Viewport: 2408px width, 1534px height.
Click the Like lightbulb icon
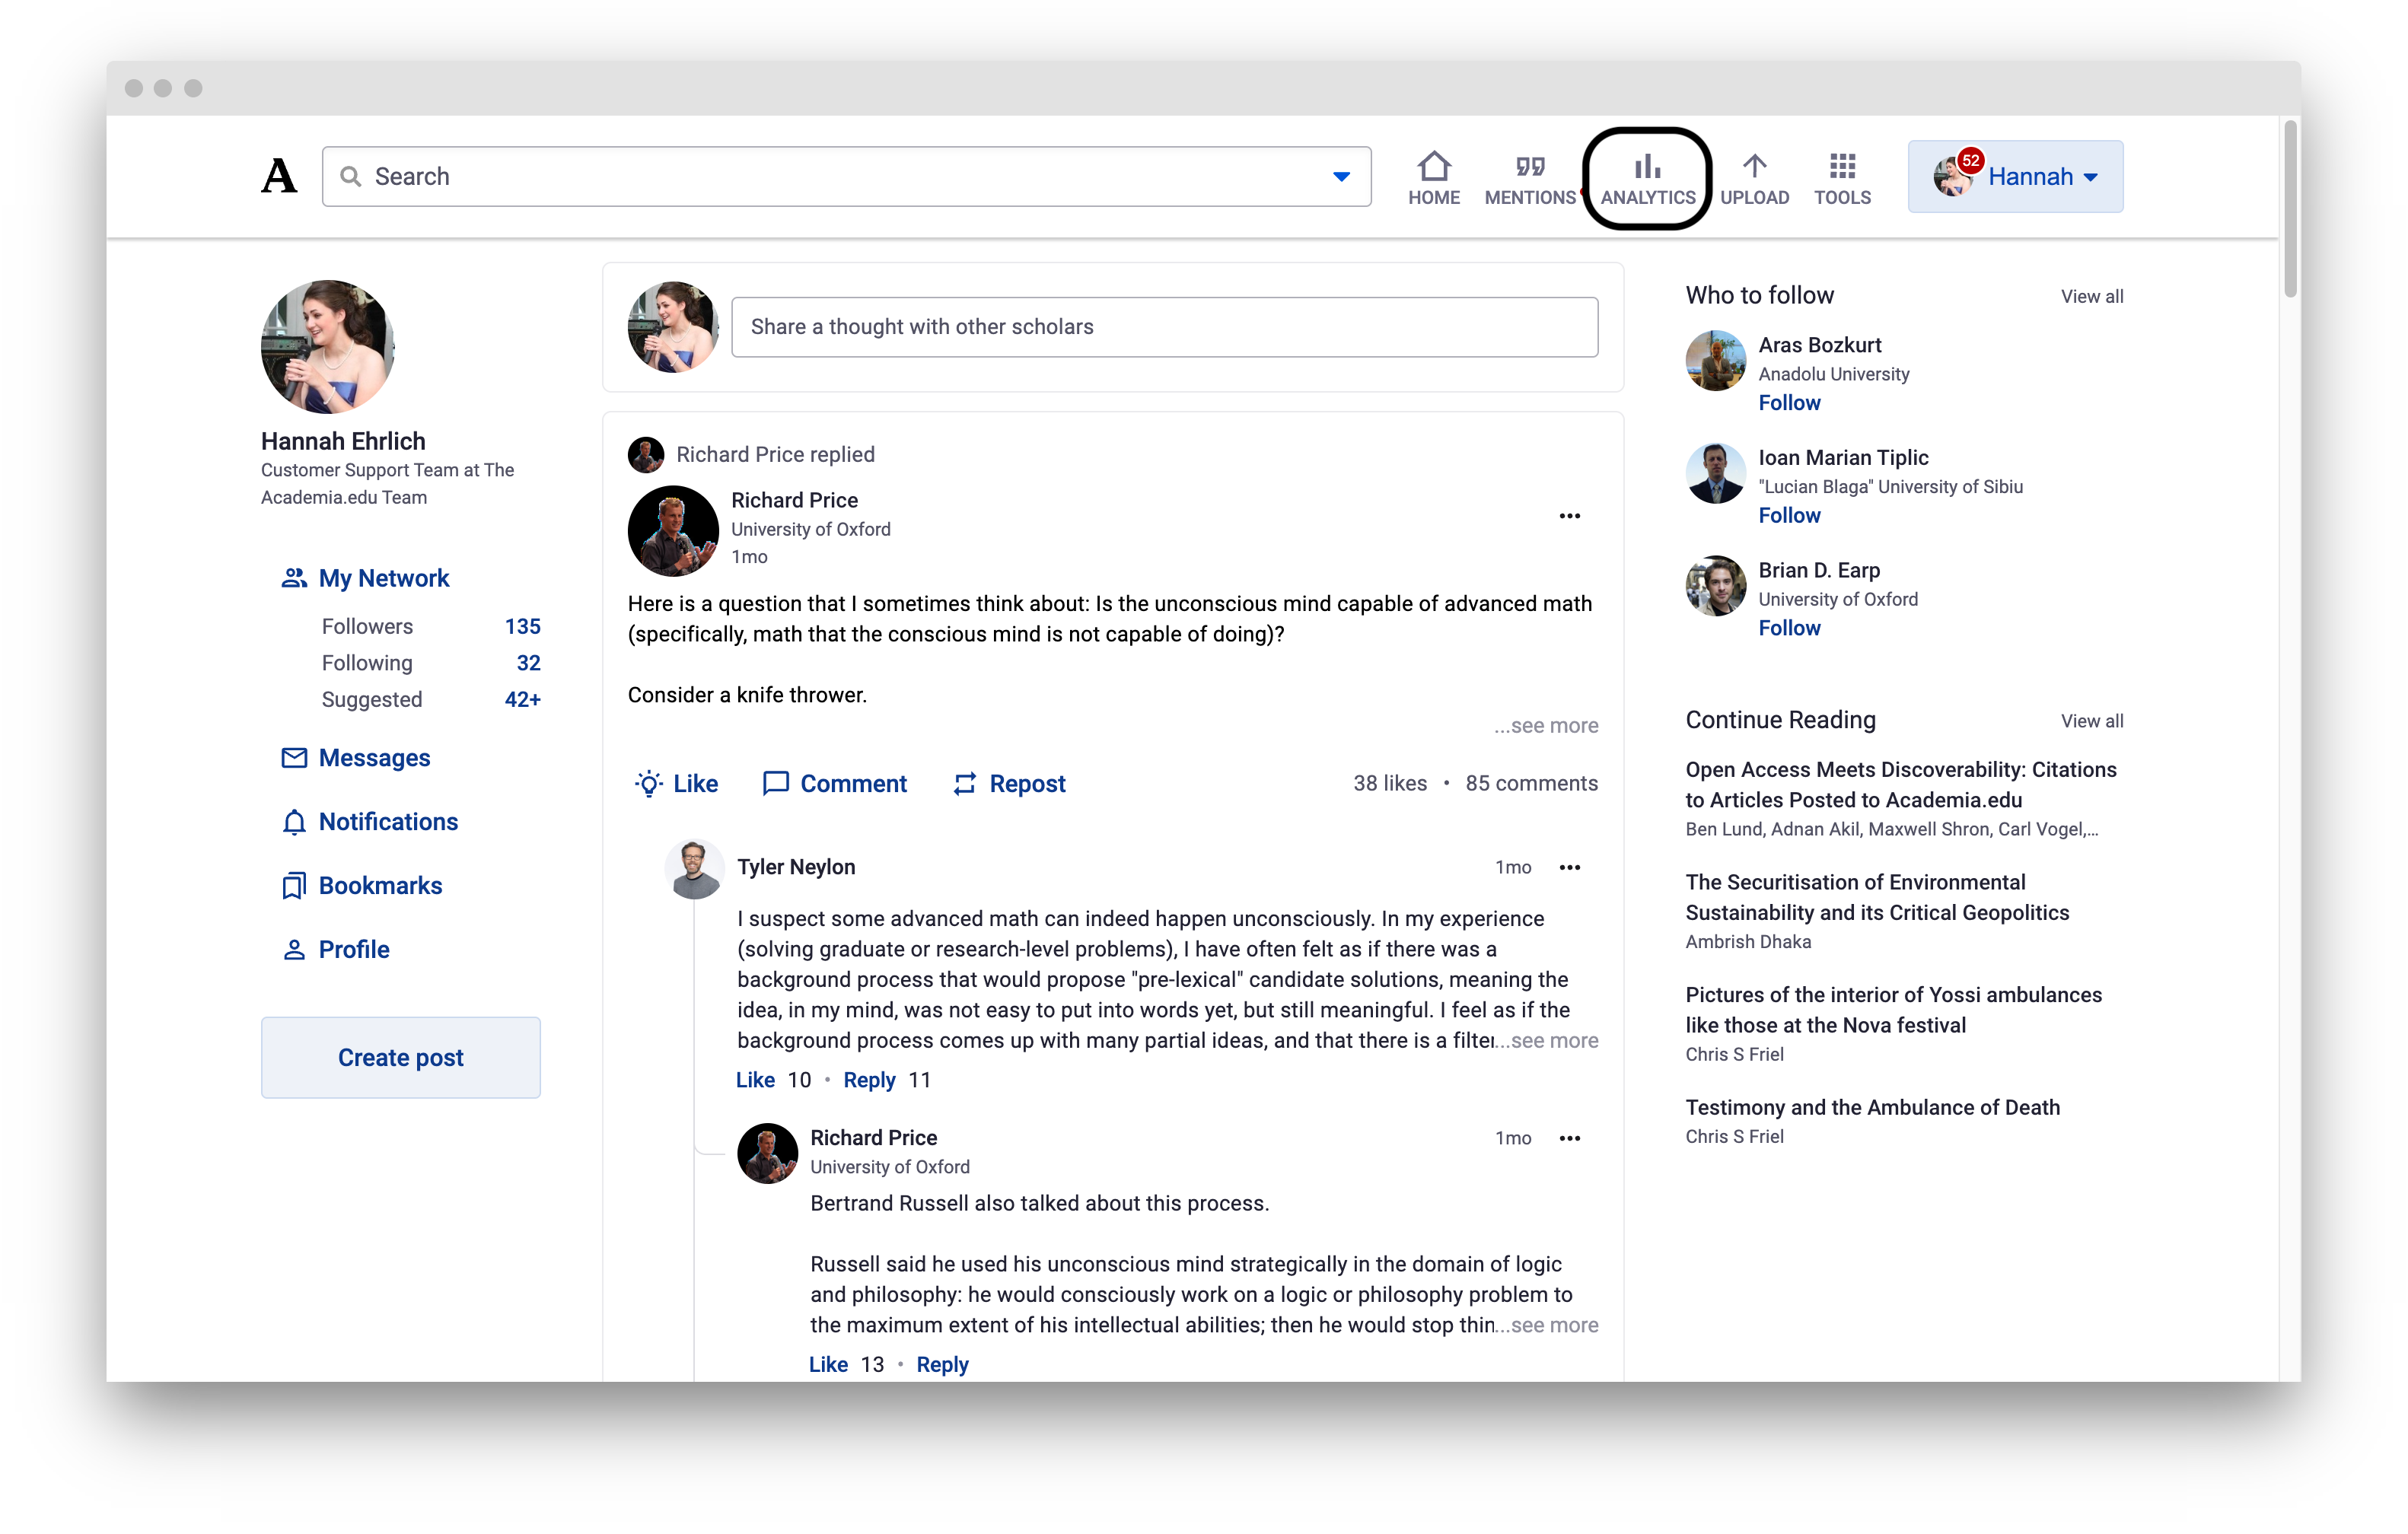click(x=649, y=784)
